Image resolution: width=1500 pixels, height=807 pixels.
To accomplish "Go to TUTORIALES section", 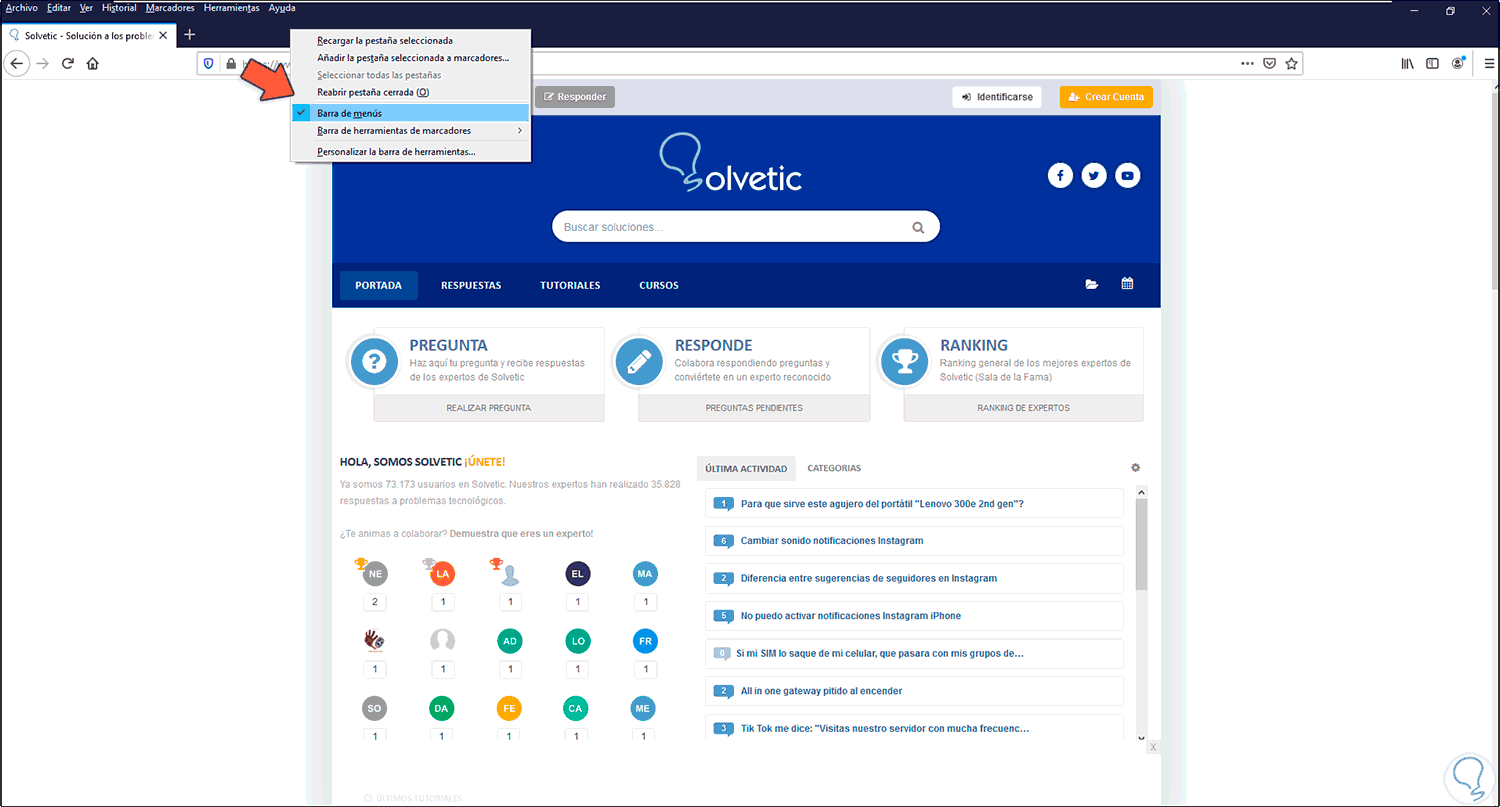I will tap(570, 285).
